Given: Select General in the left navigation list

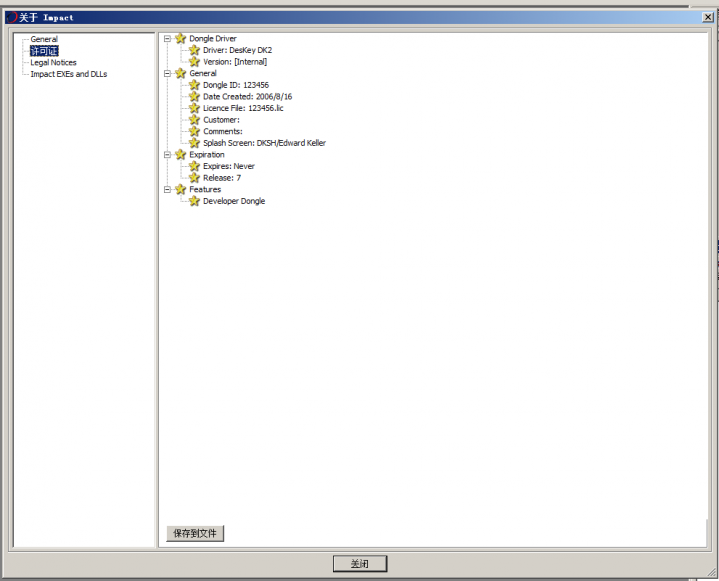Looking at the screenshot, I should click(x=44, y=39).
